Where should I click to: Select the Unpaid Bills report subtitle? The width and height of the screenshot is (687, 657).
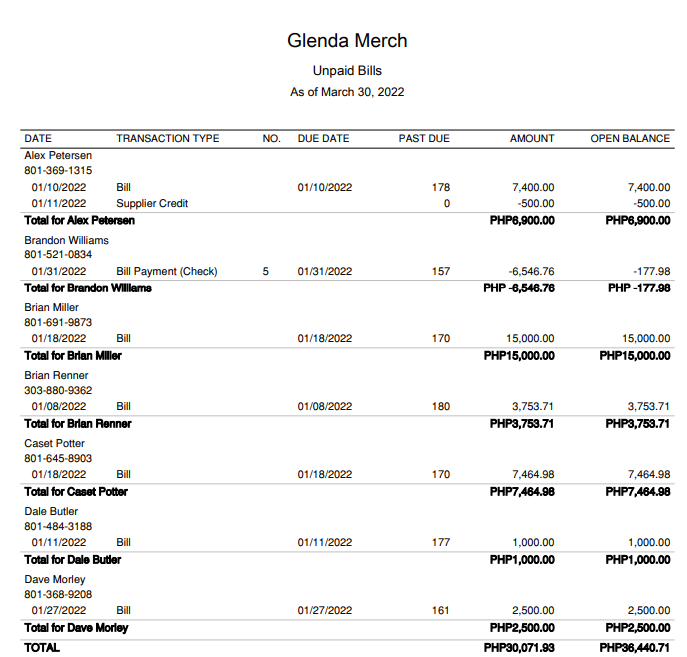coord(347,71)
